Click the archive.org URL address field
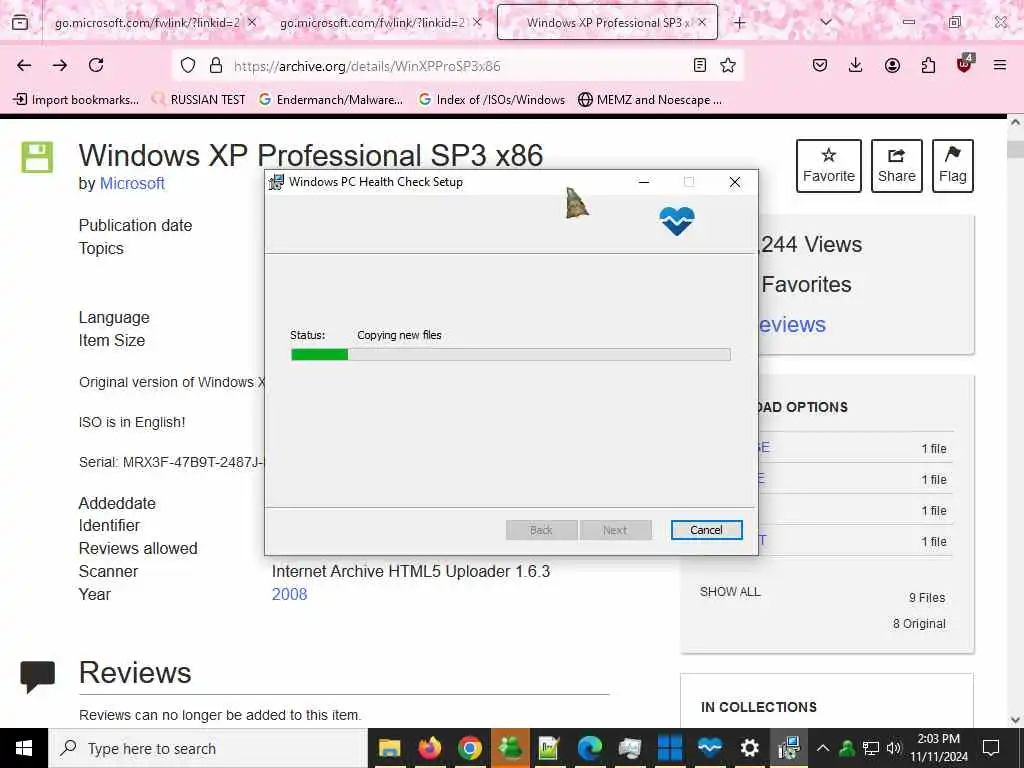Screen dimensions: 1024x768 coord(457,66)
